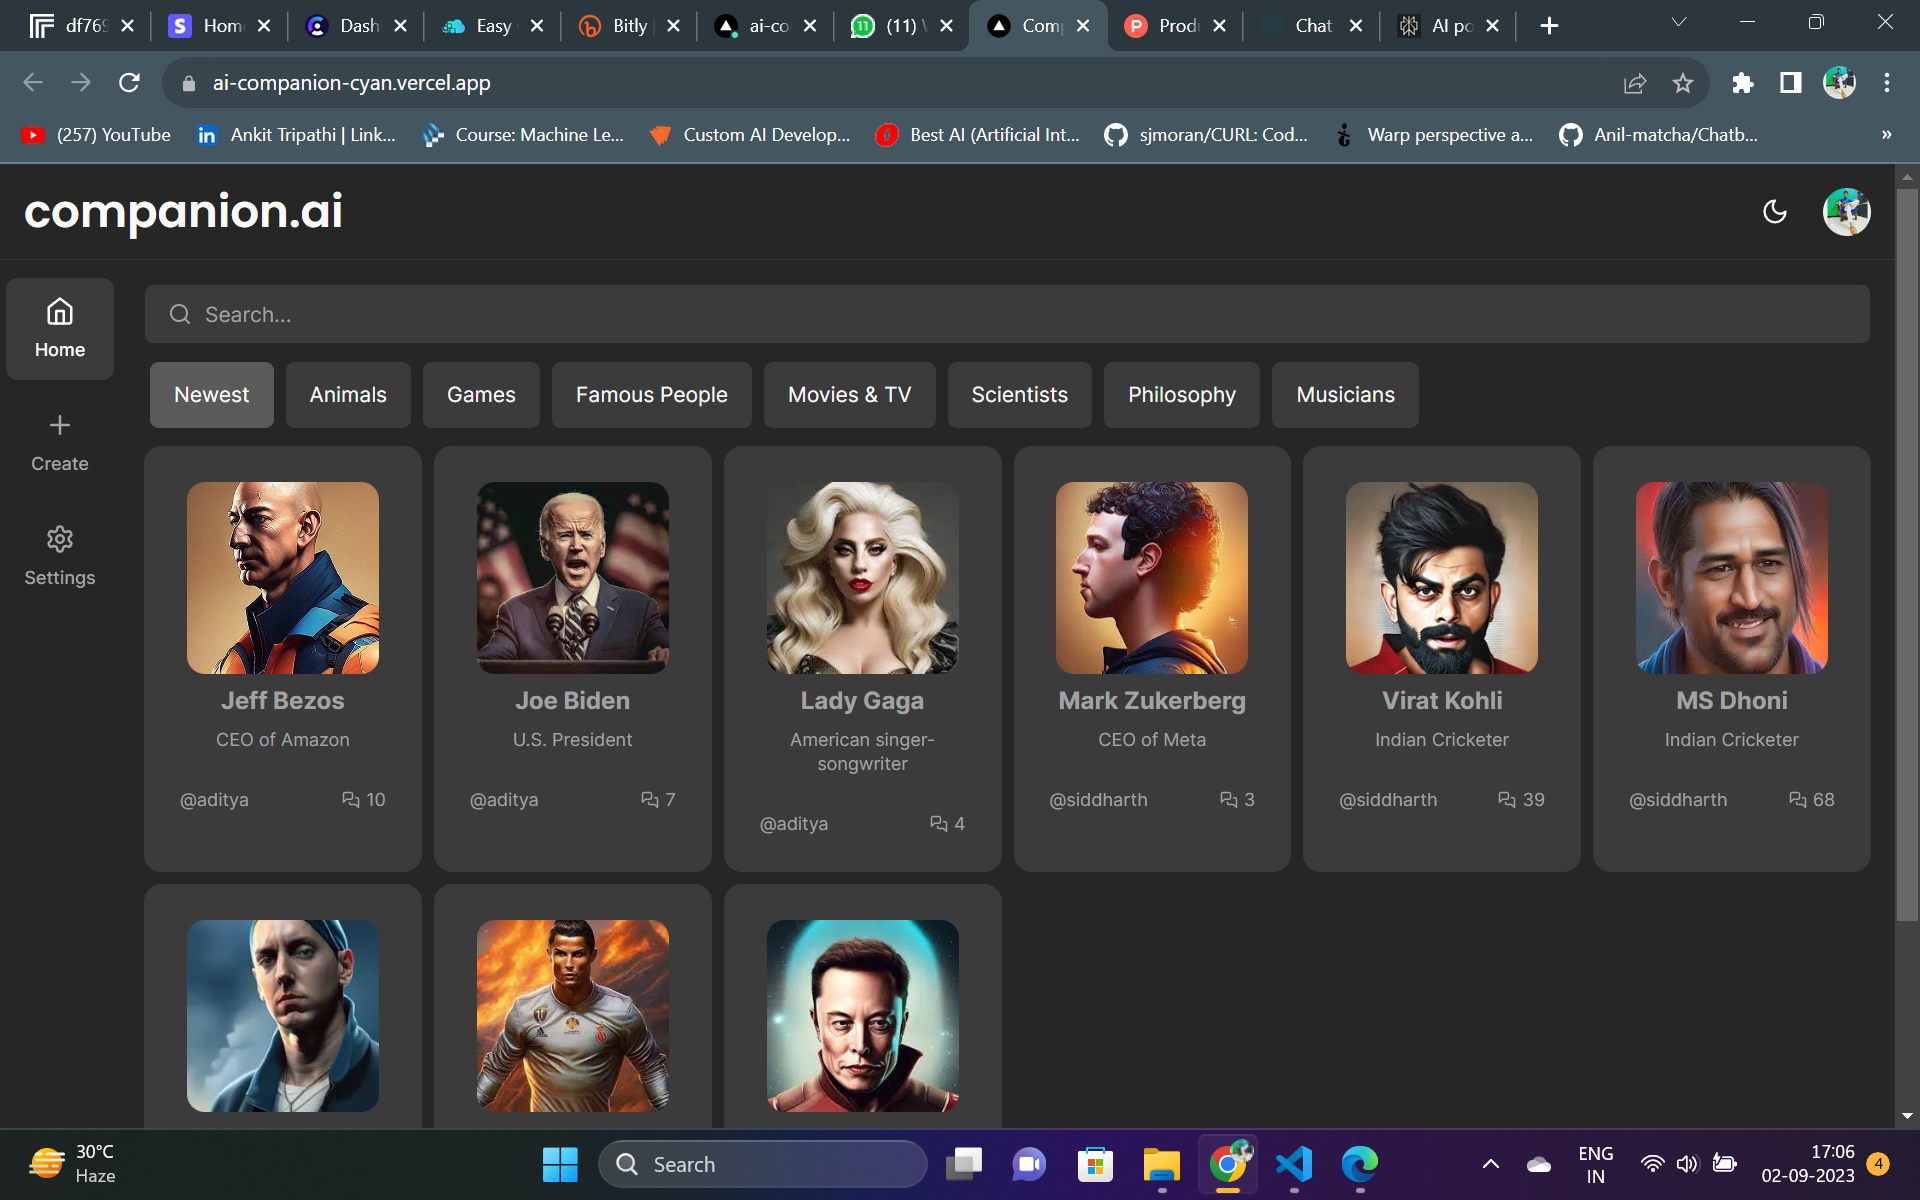Screen dimensions: 1920x1200
Task: Open Chrome three-dot menu
Action: (1886, 83)
